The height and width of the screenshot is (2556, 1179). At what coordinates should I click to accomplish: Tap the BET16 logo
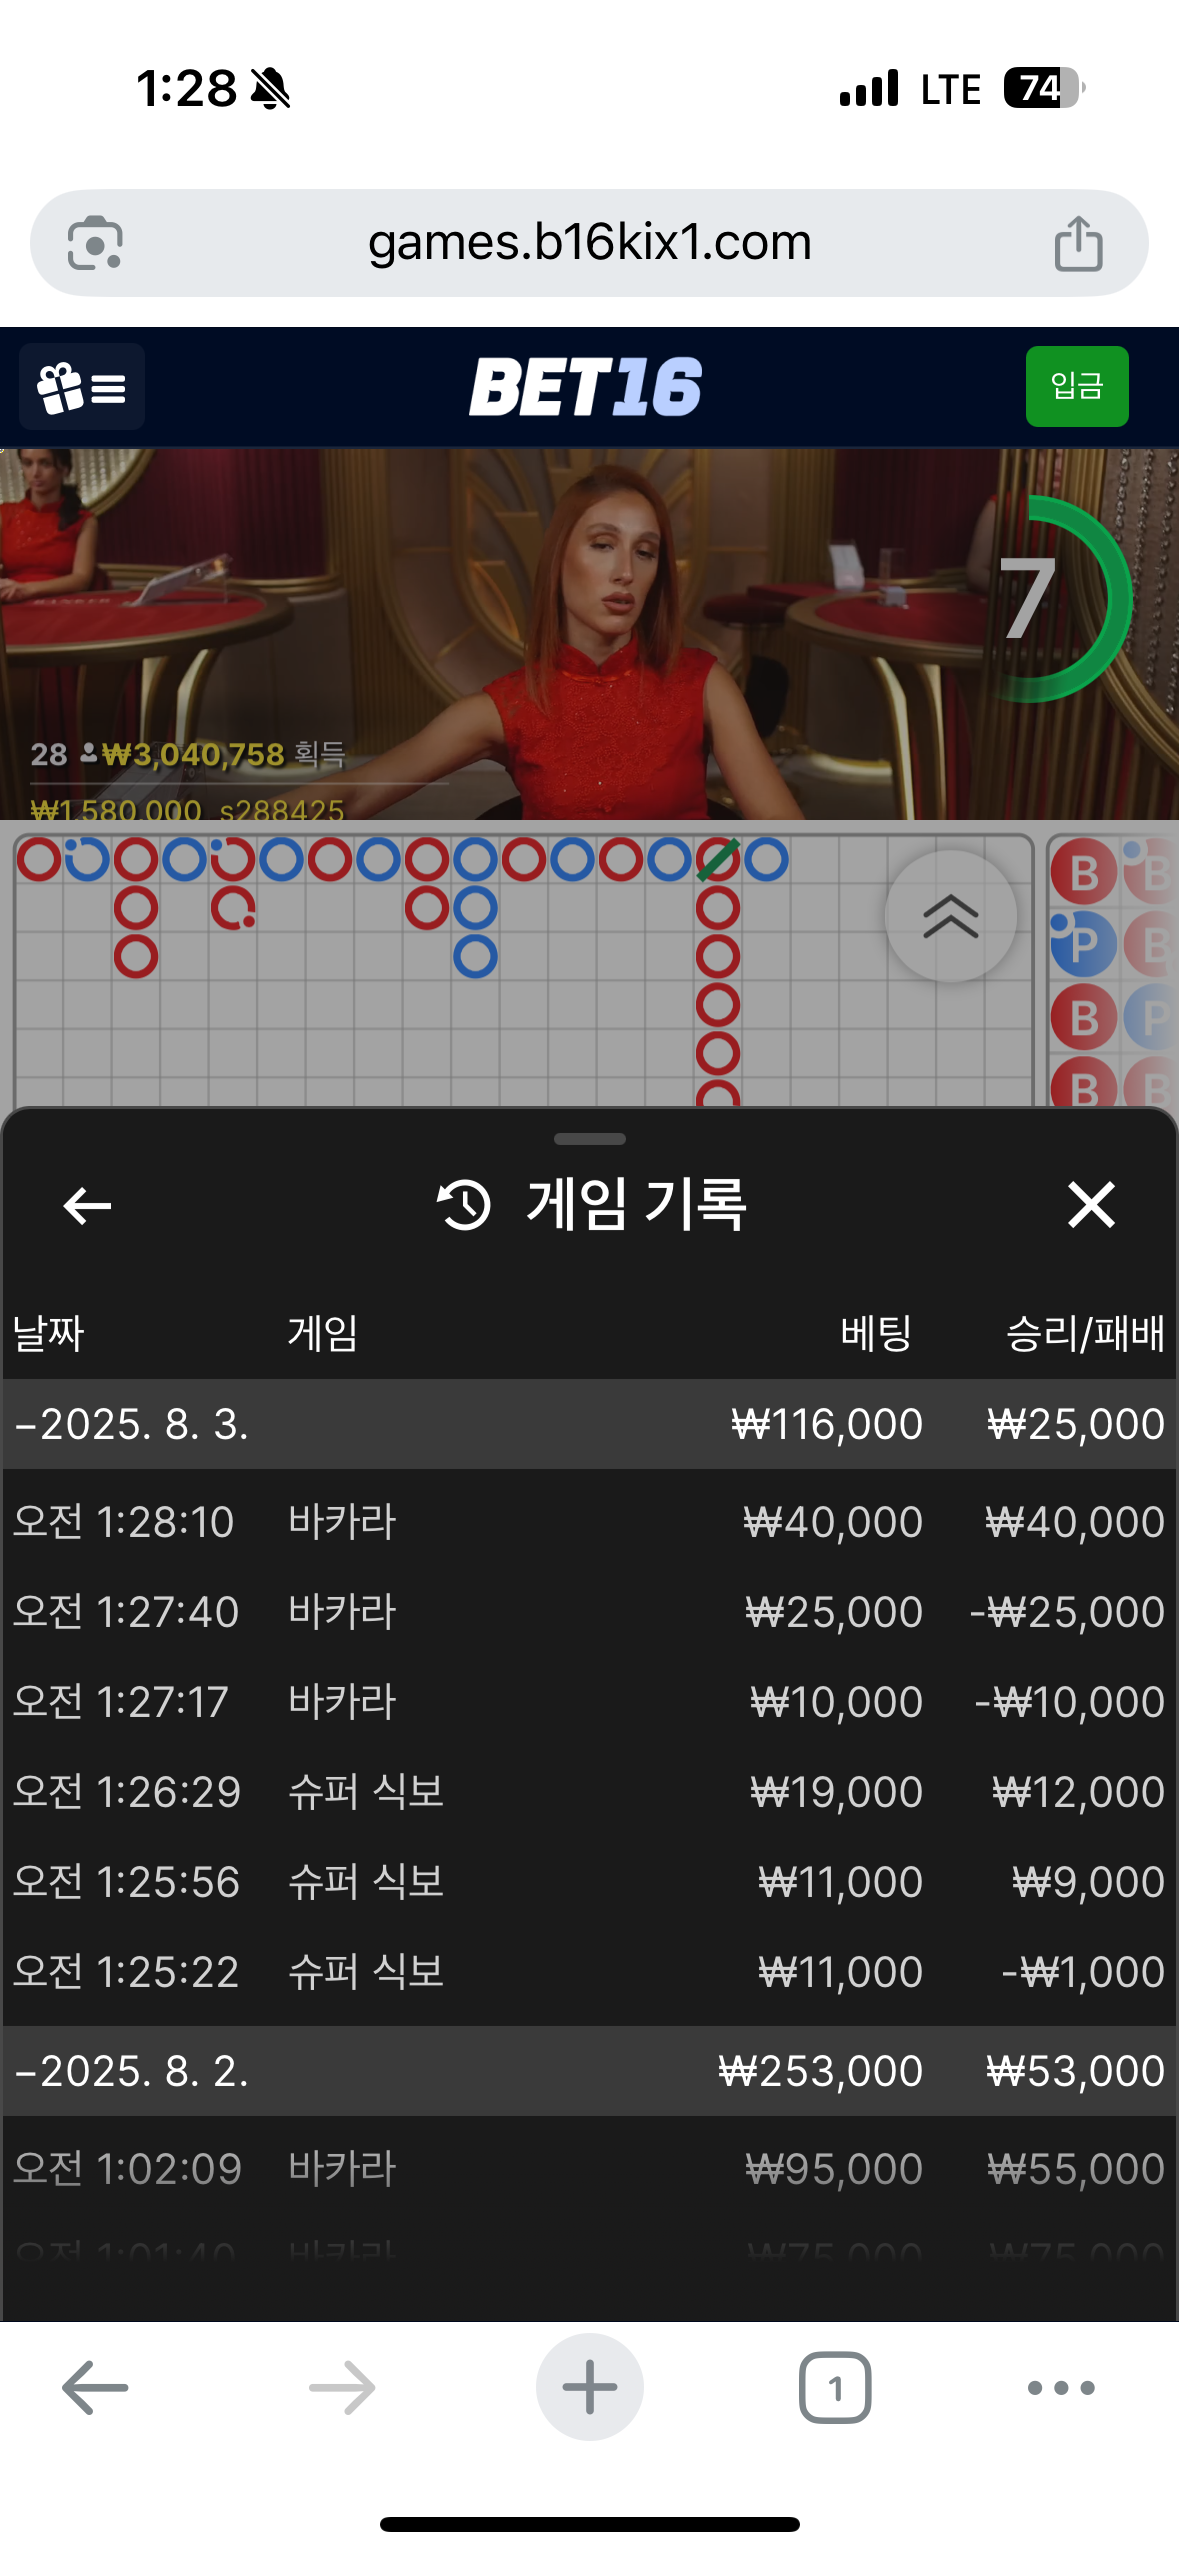click(x=586, y=387)
